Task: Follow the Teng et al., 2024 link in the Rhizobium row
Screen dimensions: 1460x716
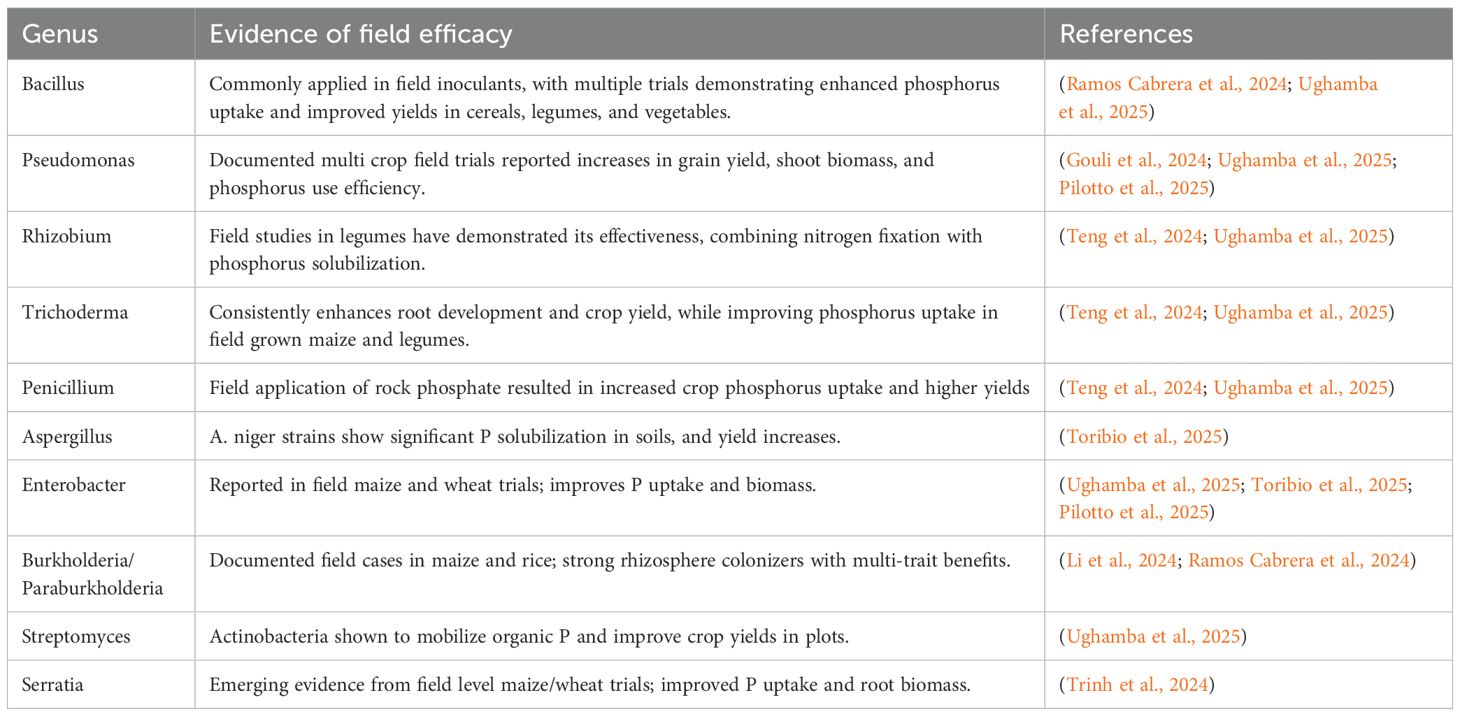Action: coord(1134,237)
